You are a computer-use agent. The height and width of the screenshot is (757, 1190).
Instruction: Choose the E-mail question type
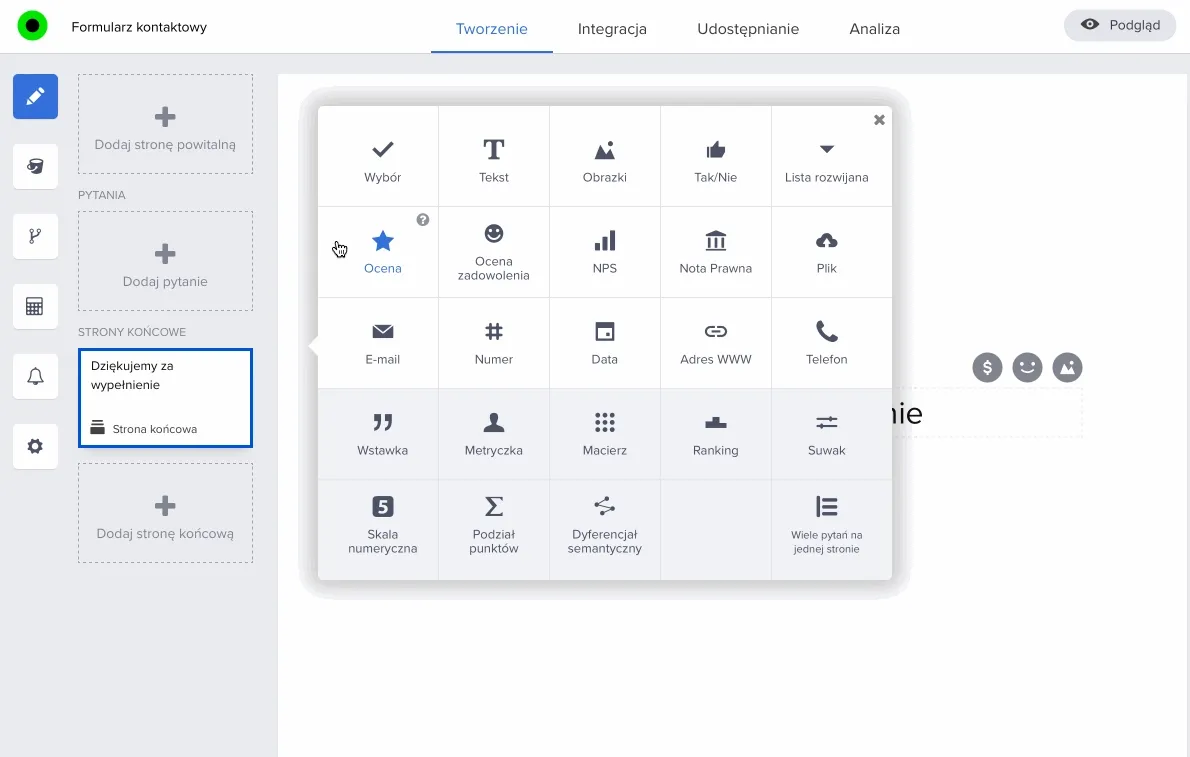(x=378, y=343)
